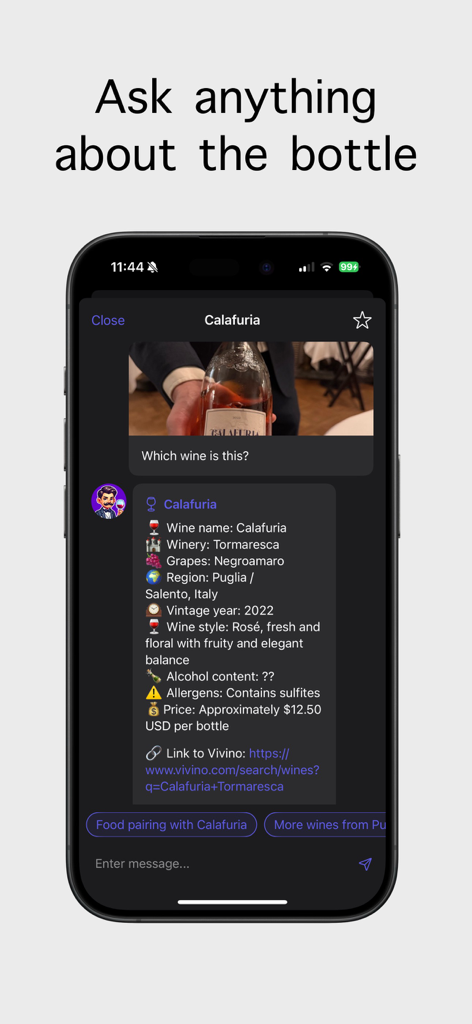Tap the Wi-Fi icon in status bar
Screen dimensions: 472x1024
(326, 267)
